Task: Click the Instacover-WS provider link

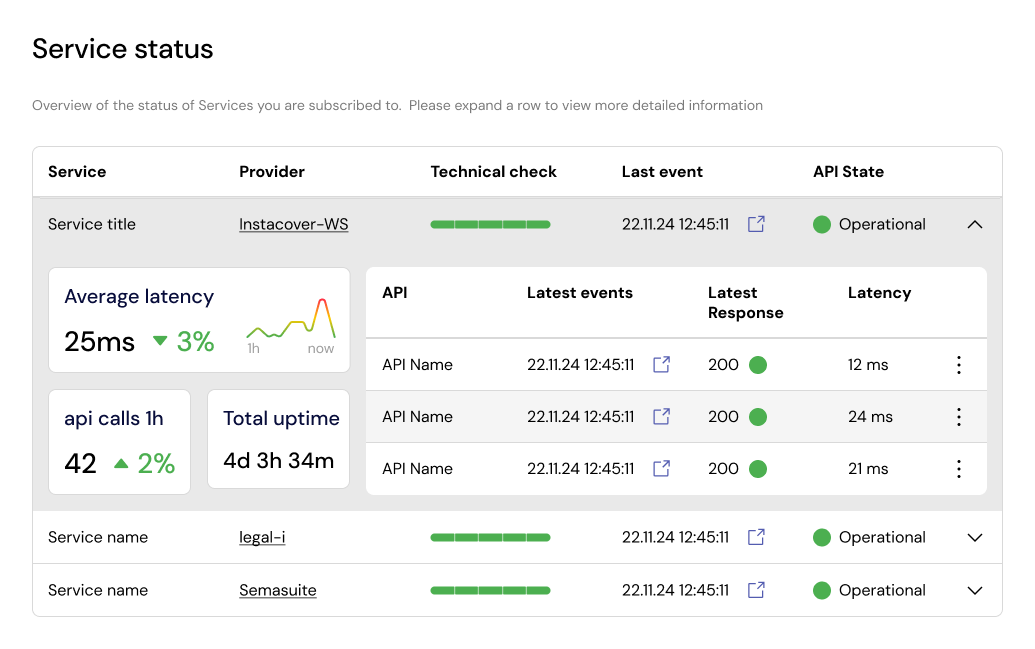Action: [293, 225]
